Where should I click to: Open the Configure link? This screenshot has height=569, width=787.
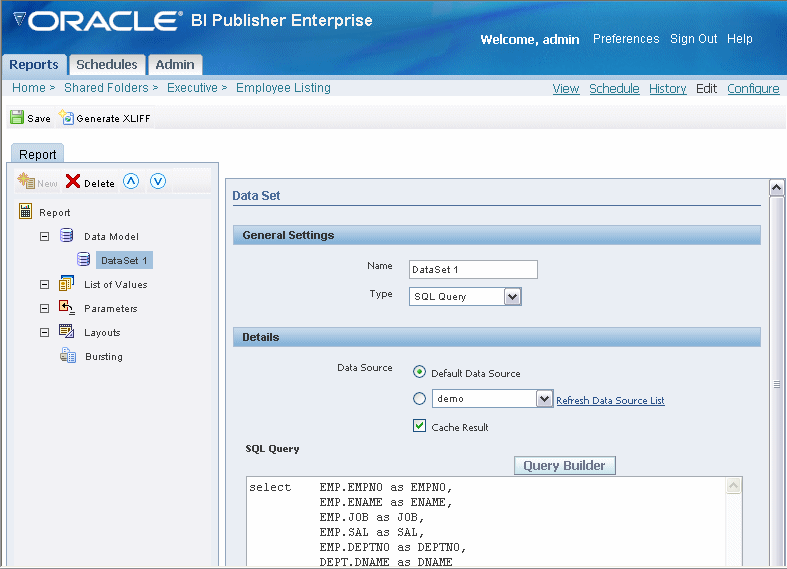(x=753, y=89)
